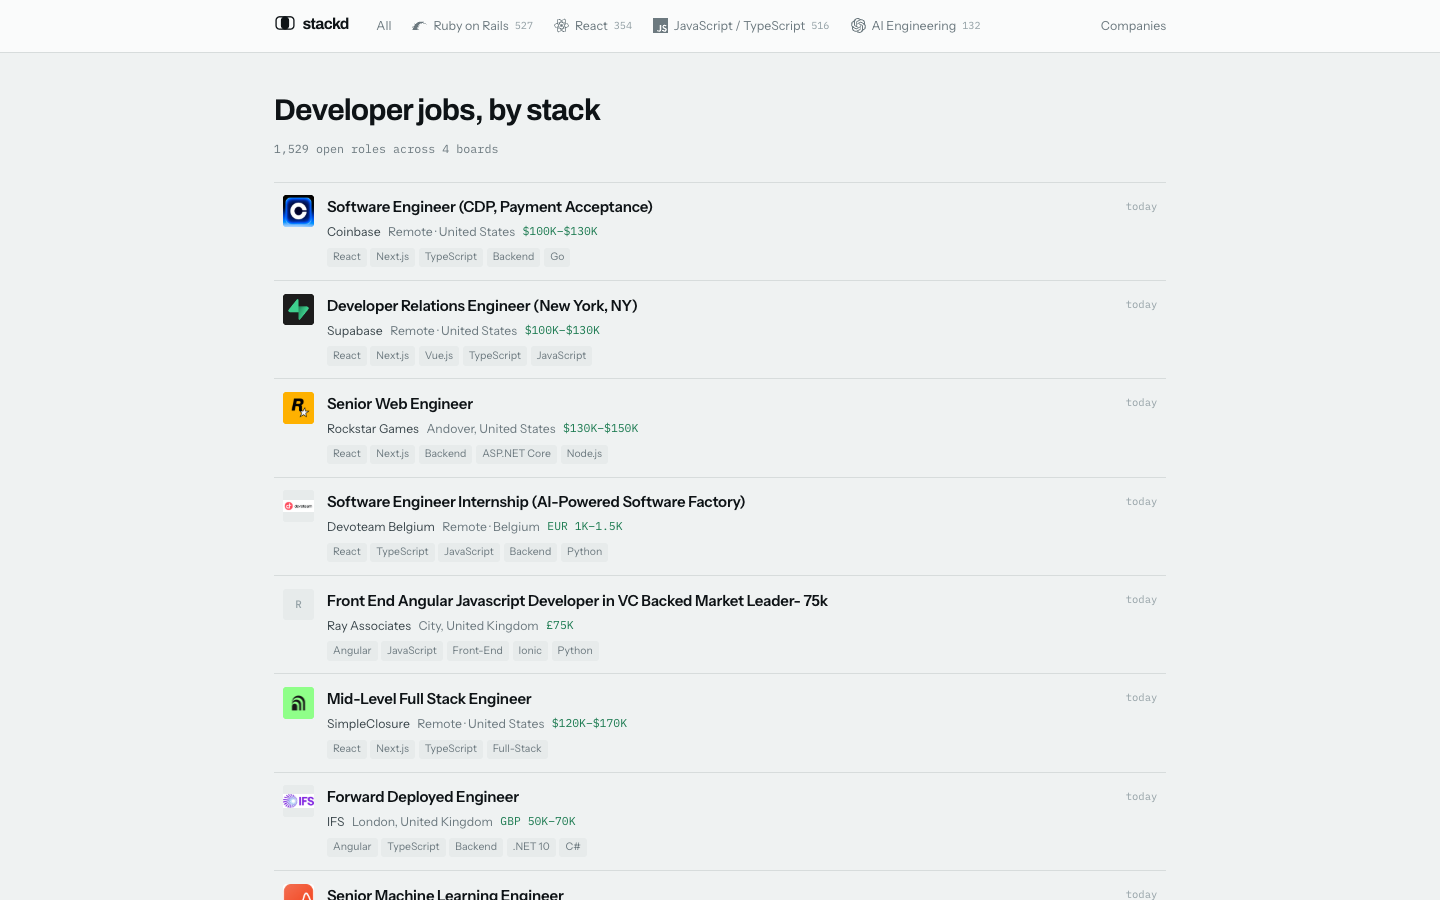Image resolution: width=1440 pixels, height=900 pixels.
Task: Click the Devoteam Belgium company name
Action: (381, 527)
